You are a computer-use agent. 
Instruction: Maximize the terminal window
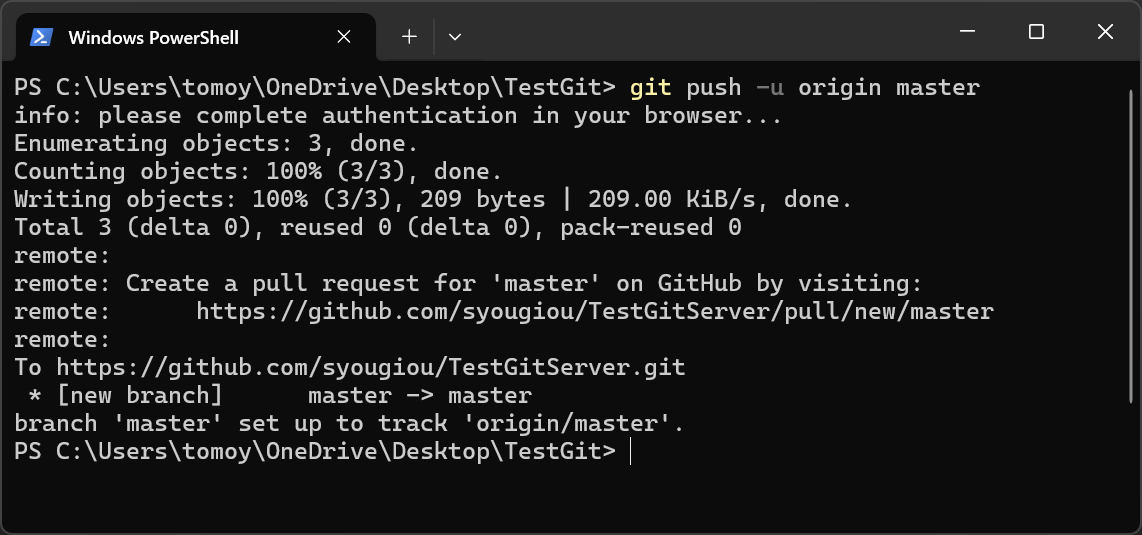pos(1036,32)
